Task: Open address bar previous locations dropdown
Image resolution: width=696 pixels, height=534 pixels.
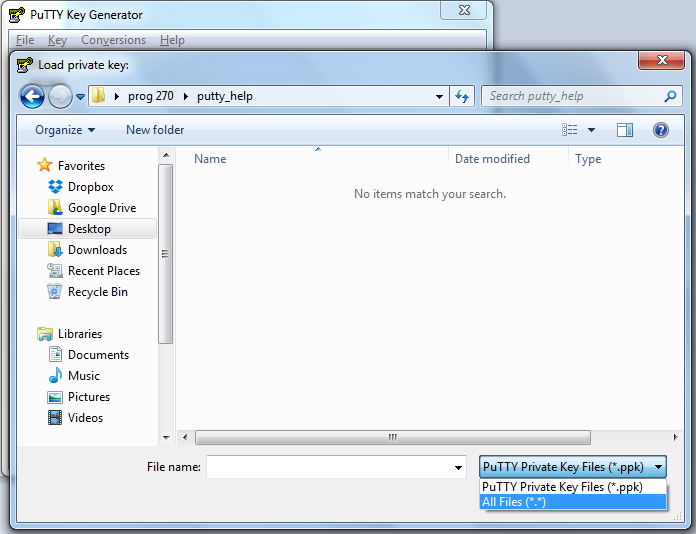Action: tap(439, 96)
